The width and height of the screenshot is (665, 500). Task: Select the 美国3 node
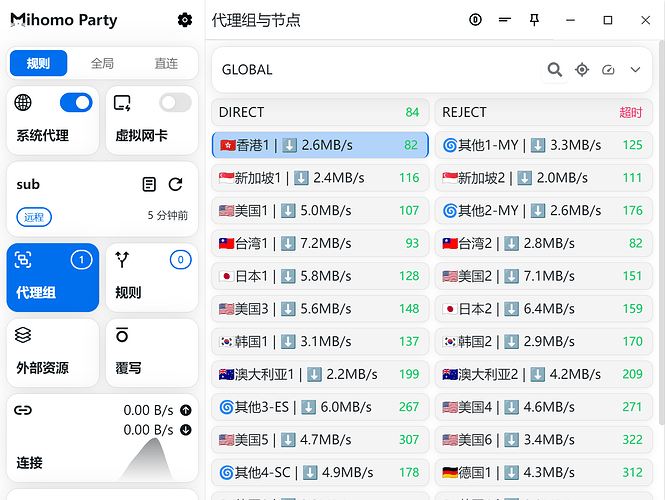[320, 309]
